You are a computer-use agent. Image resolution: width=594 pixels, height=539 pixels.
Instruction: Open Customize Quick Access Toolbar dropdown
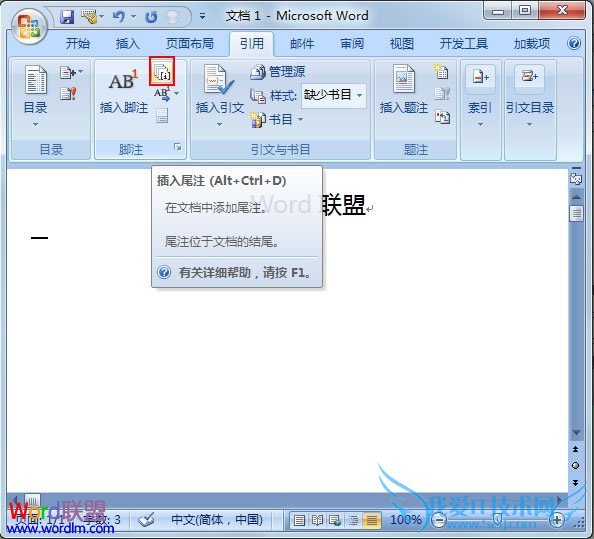click(x=203, y=17)
